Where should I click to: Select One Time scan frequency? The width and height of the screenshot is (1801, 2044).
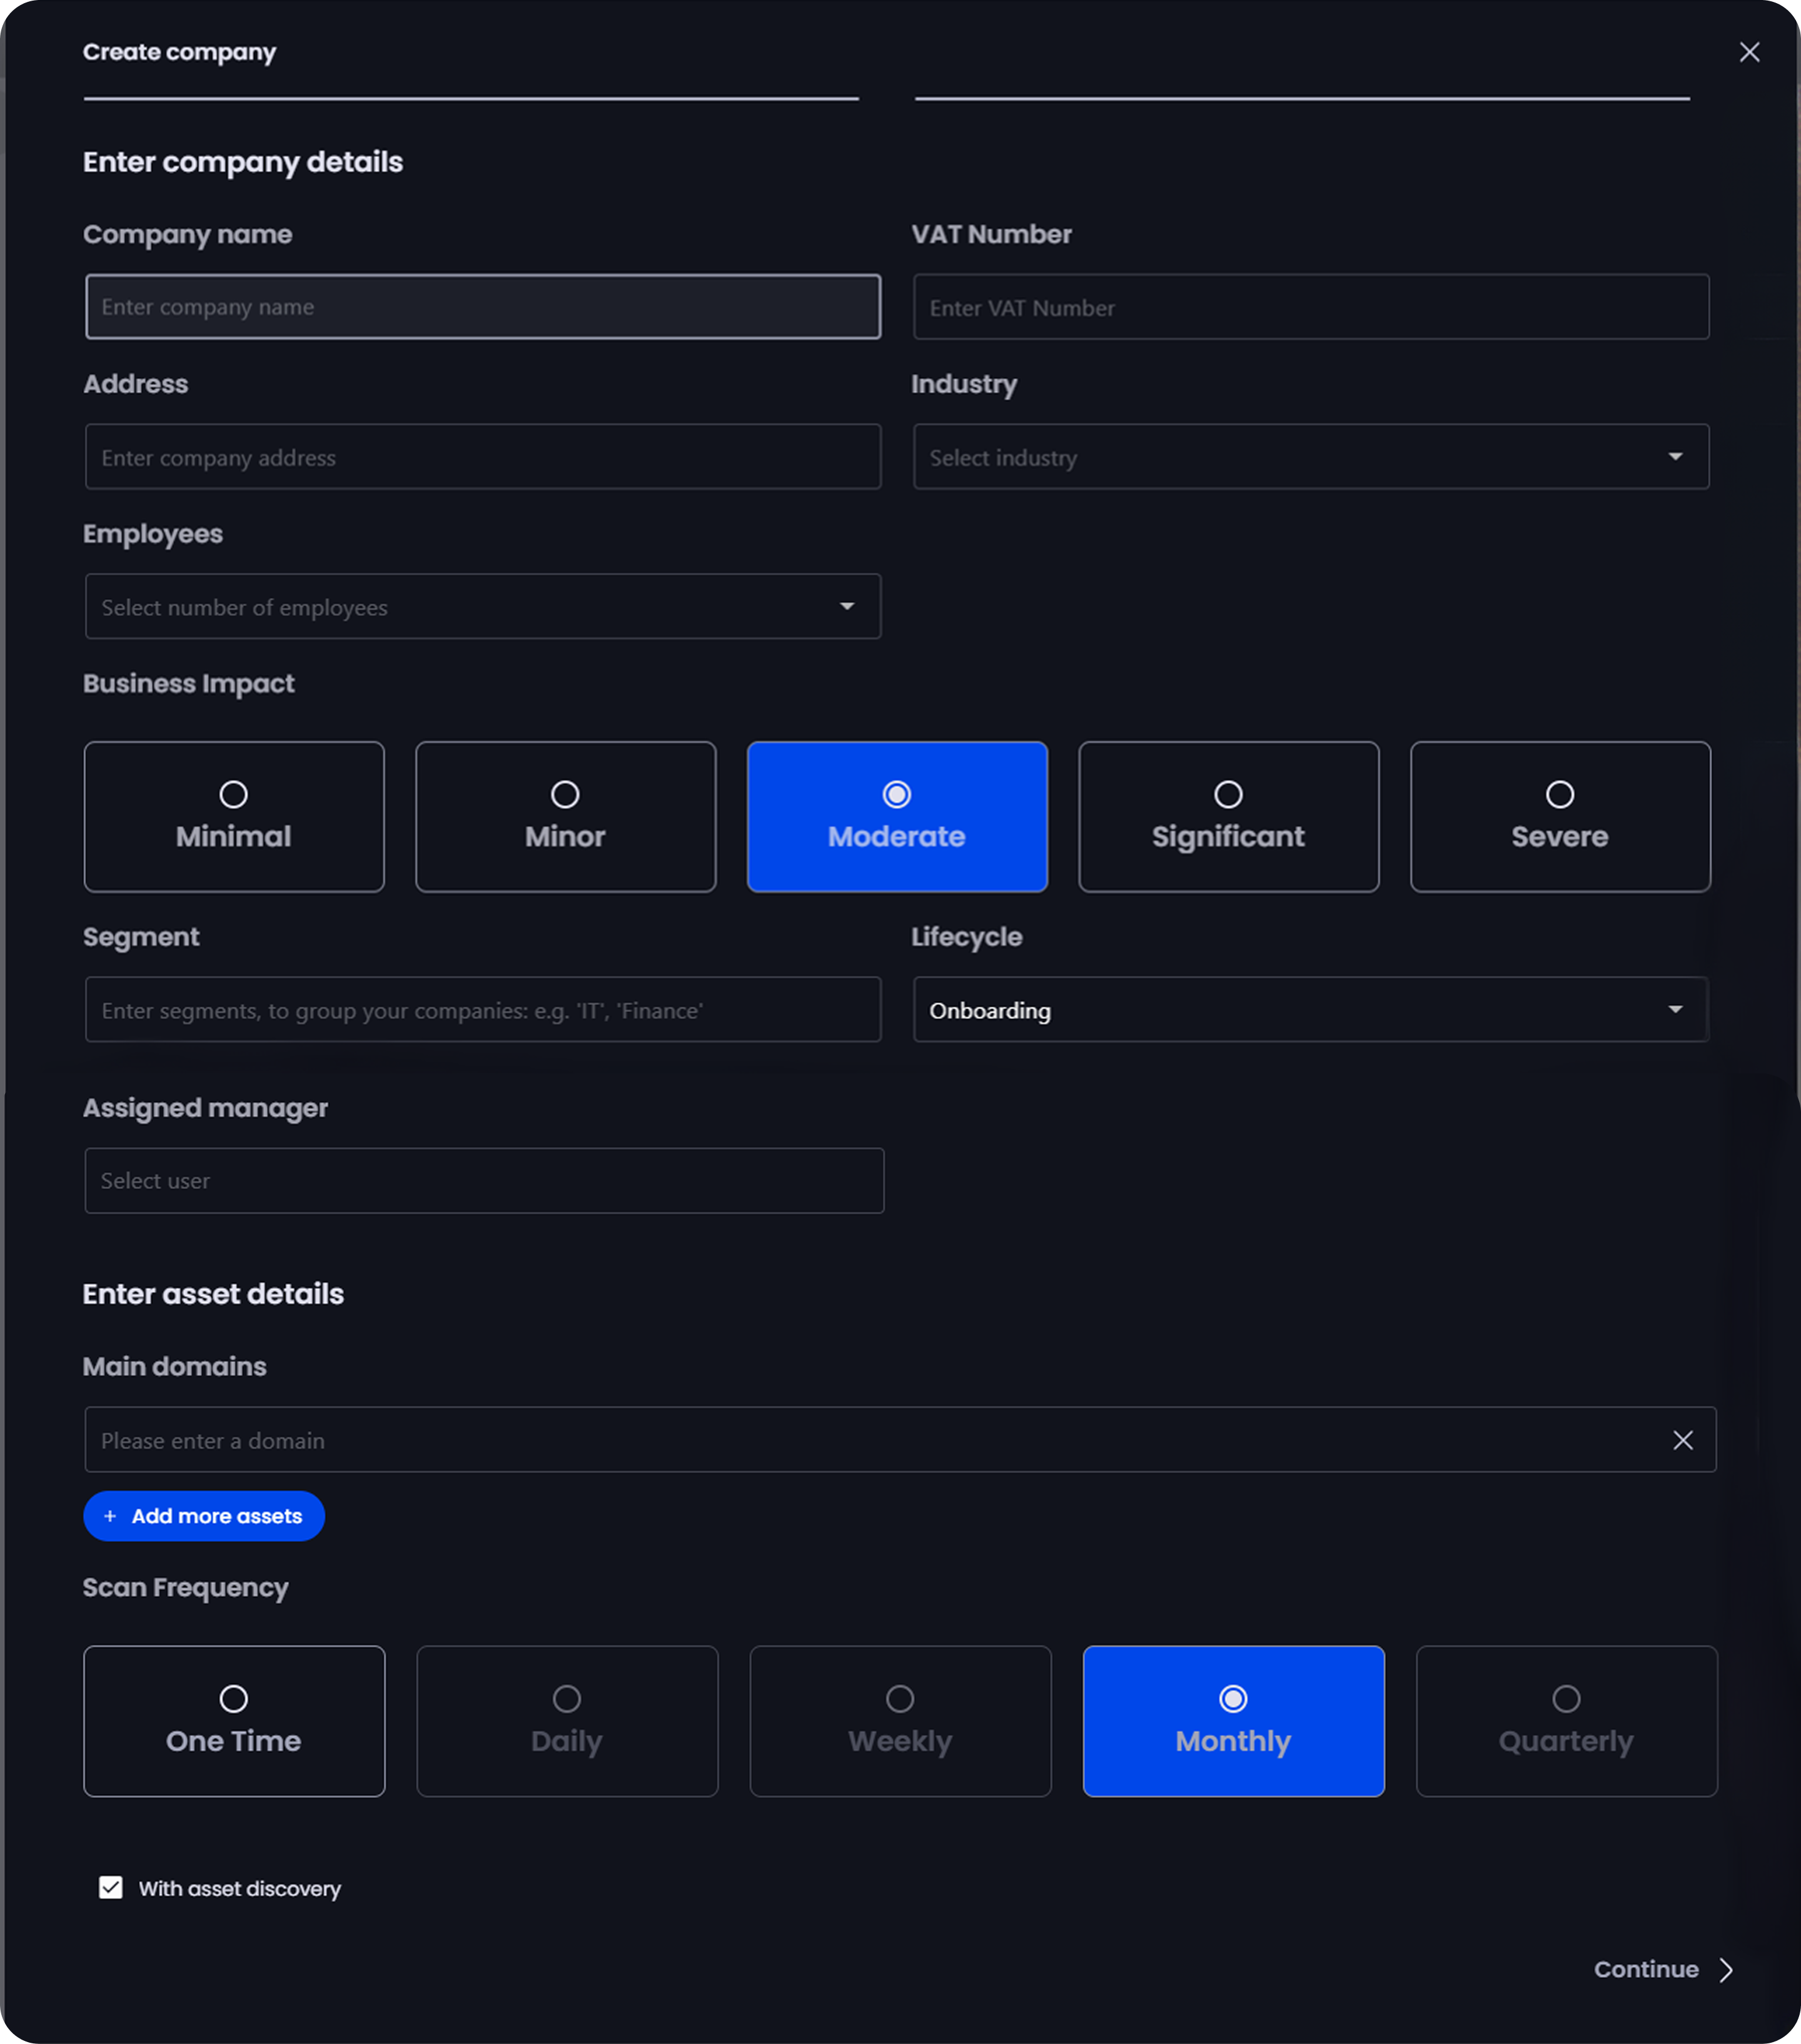(x=234, y=1721)
